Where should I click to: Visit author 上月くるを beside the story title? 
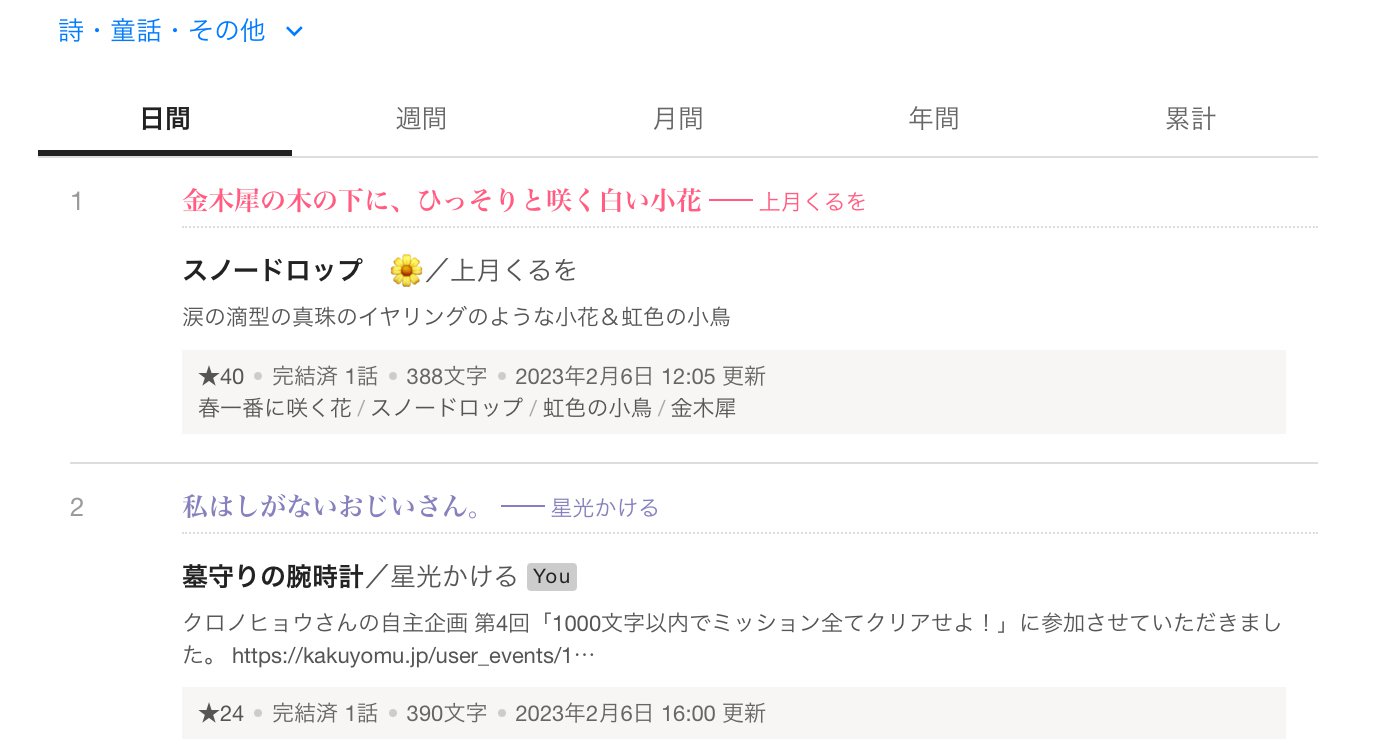pos(514,270)
